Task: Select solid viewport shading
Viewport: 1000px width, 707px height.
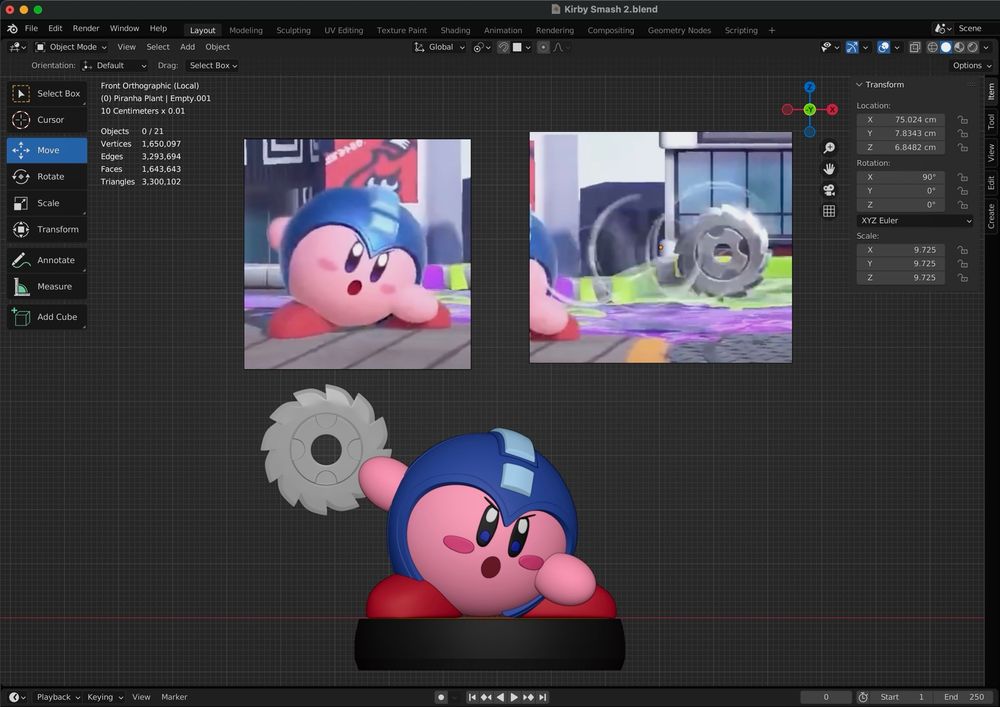Action: 946,47
